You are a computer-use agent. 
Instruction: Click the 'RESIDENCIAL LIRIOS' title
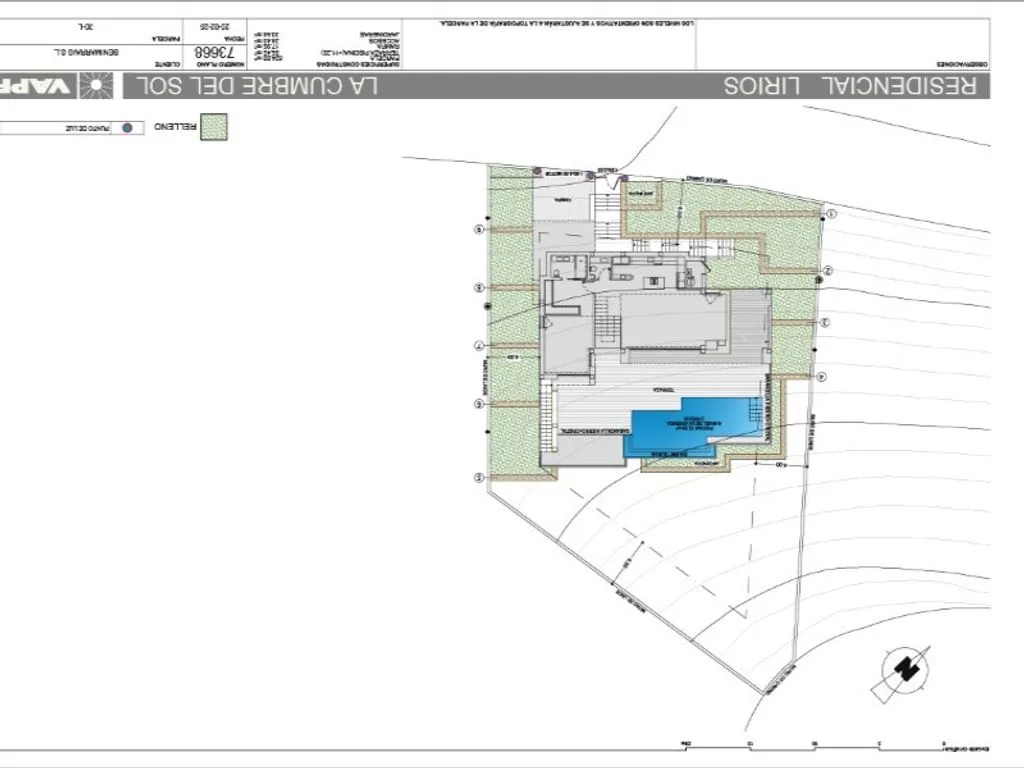tap(850, 86)
